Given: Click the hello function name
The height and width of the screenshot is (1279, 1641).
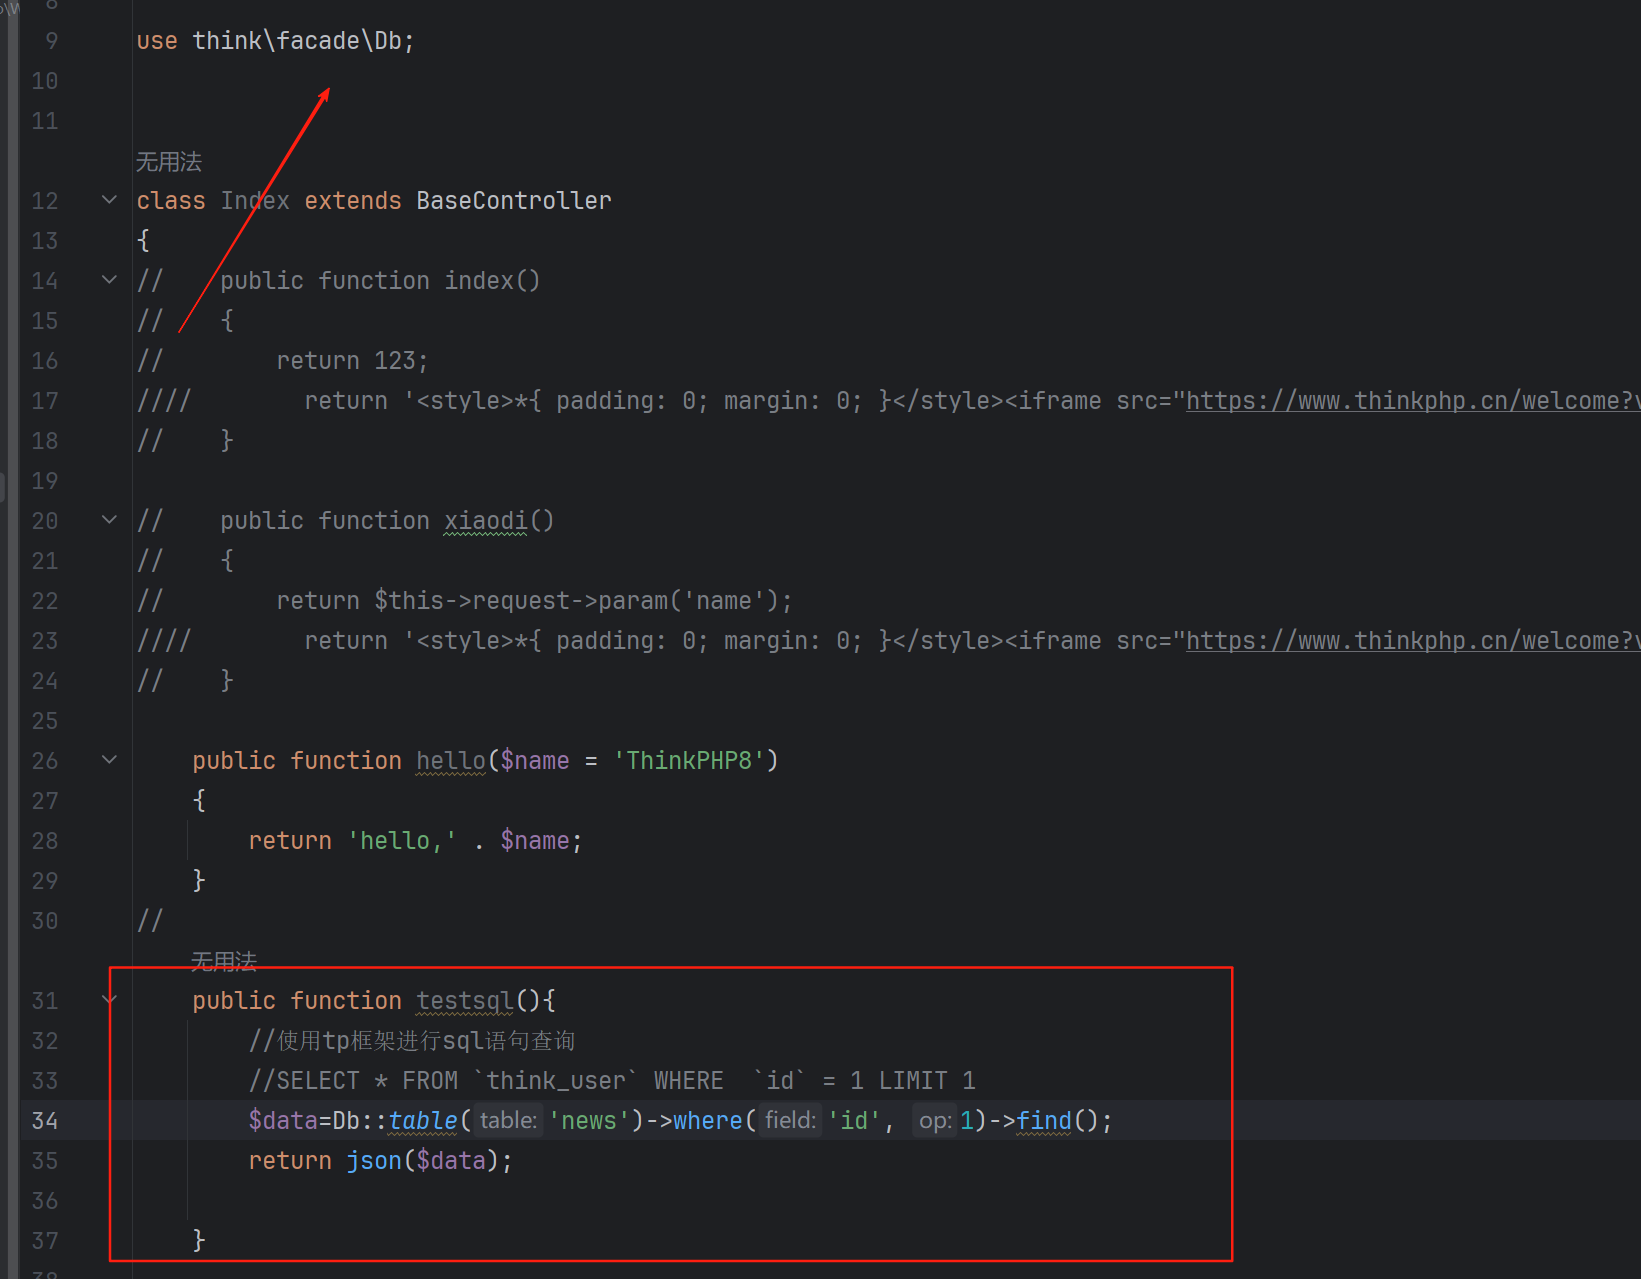Looking at the screenshot, I should tap(451, 761).
